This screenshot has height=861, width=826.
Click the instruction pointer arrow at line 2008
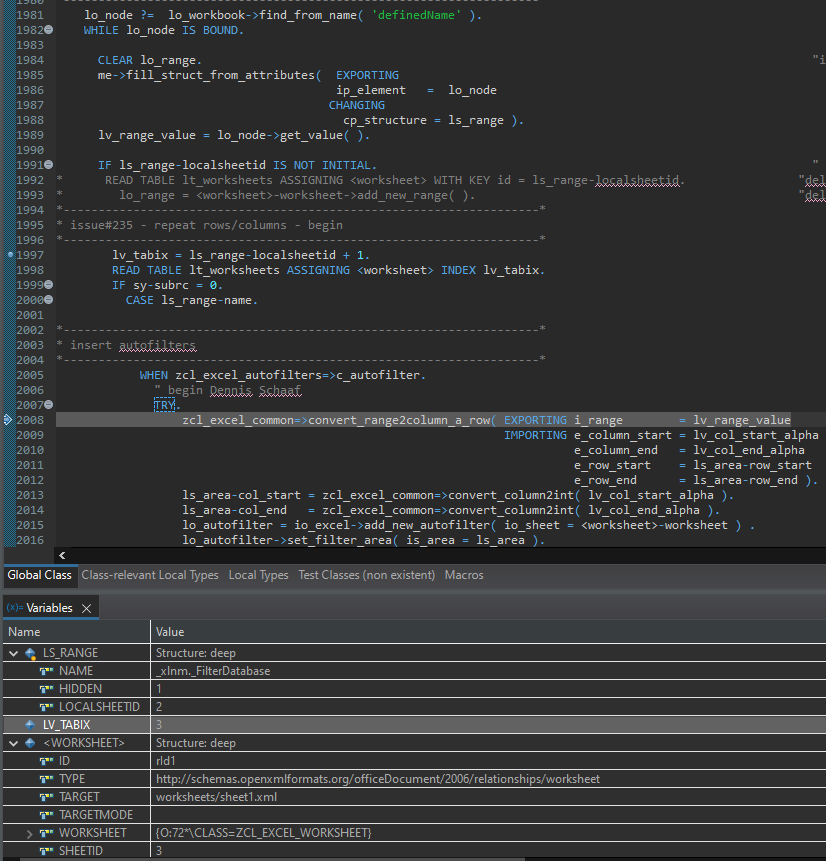point(7,420)
